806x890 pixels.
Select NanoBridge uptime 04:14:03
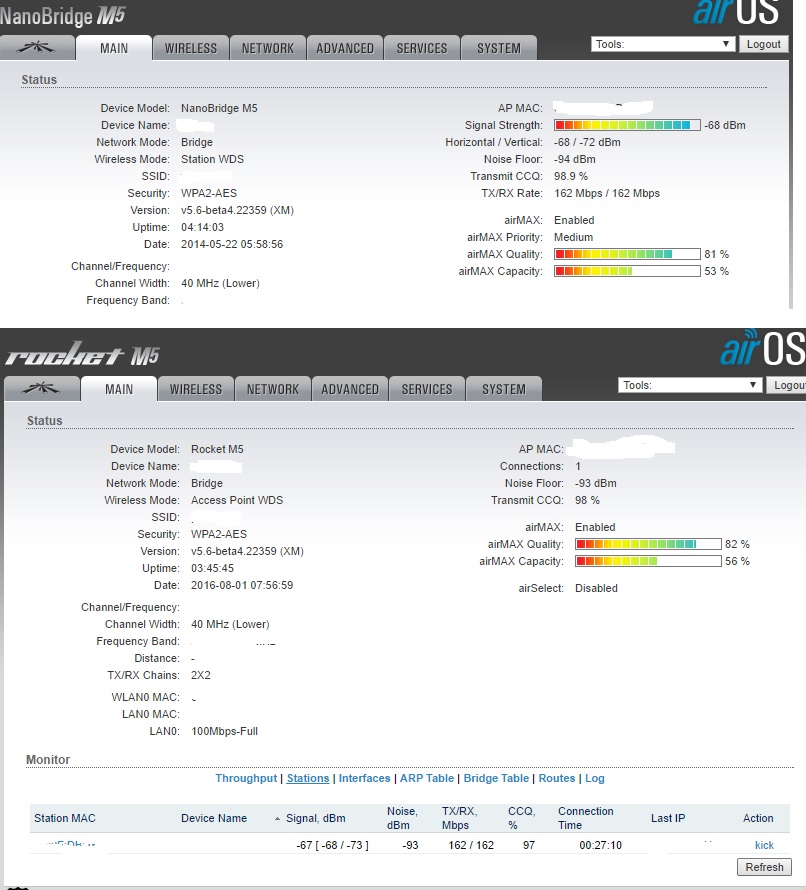click(x=202, y=227)
